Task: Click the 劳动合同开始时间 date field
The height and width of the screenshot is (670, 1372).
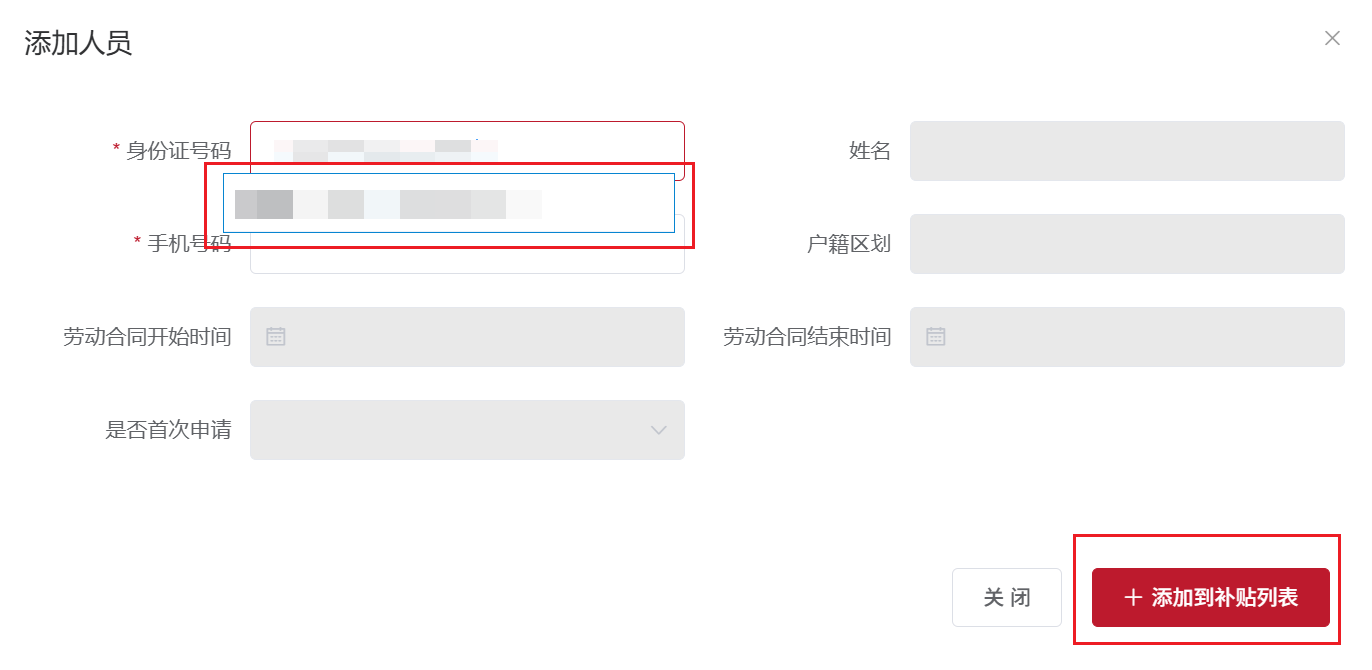Action: click(467, 337)
